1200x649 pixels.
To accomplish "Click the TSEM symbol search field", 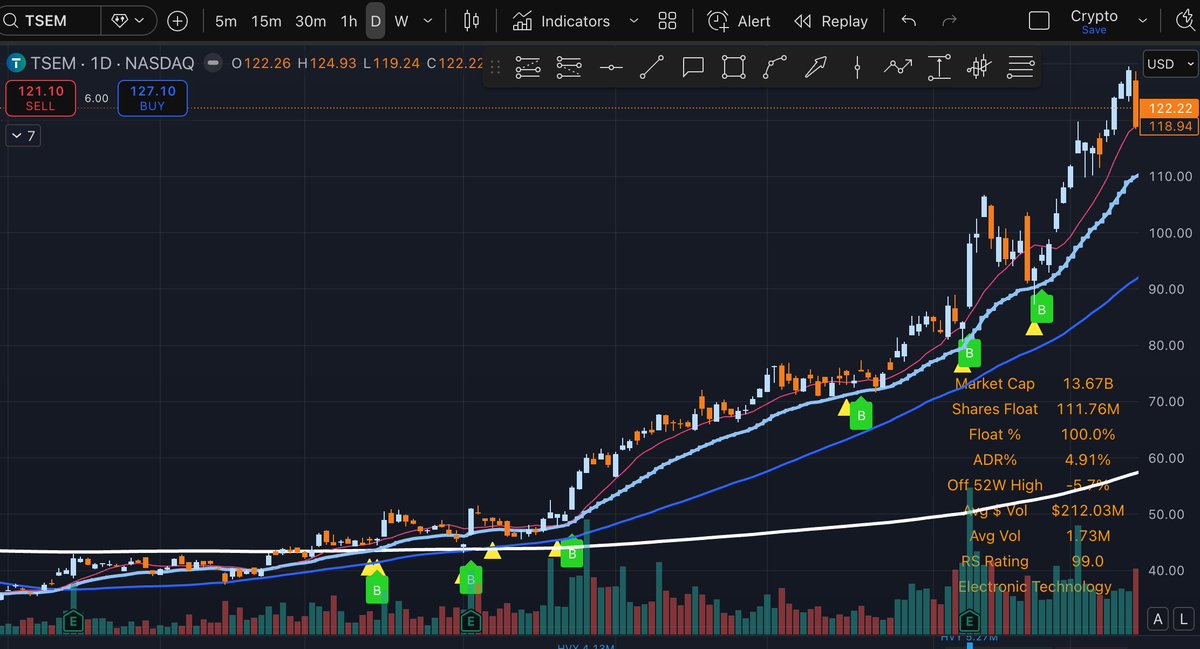I will click(x=52, y=20).
